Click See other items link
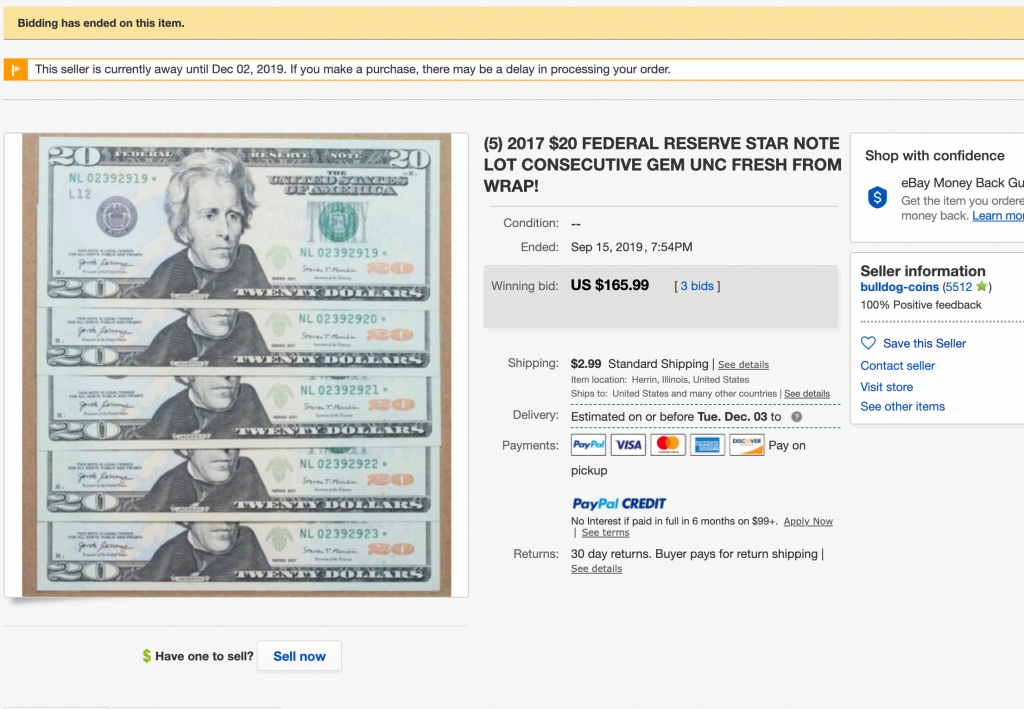Image resolution: width=1024 pixels, height=709 pixels. click(902, 407)
